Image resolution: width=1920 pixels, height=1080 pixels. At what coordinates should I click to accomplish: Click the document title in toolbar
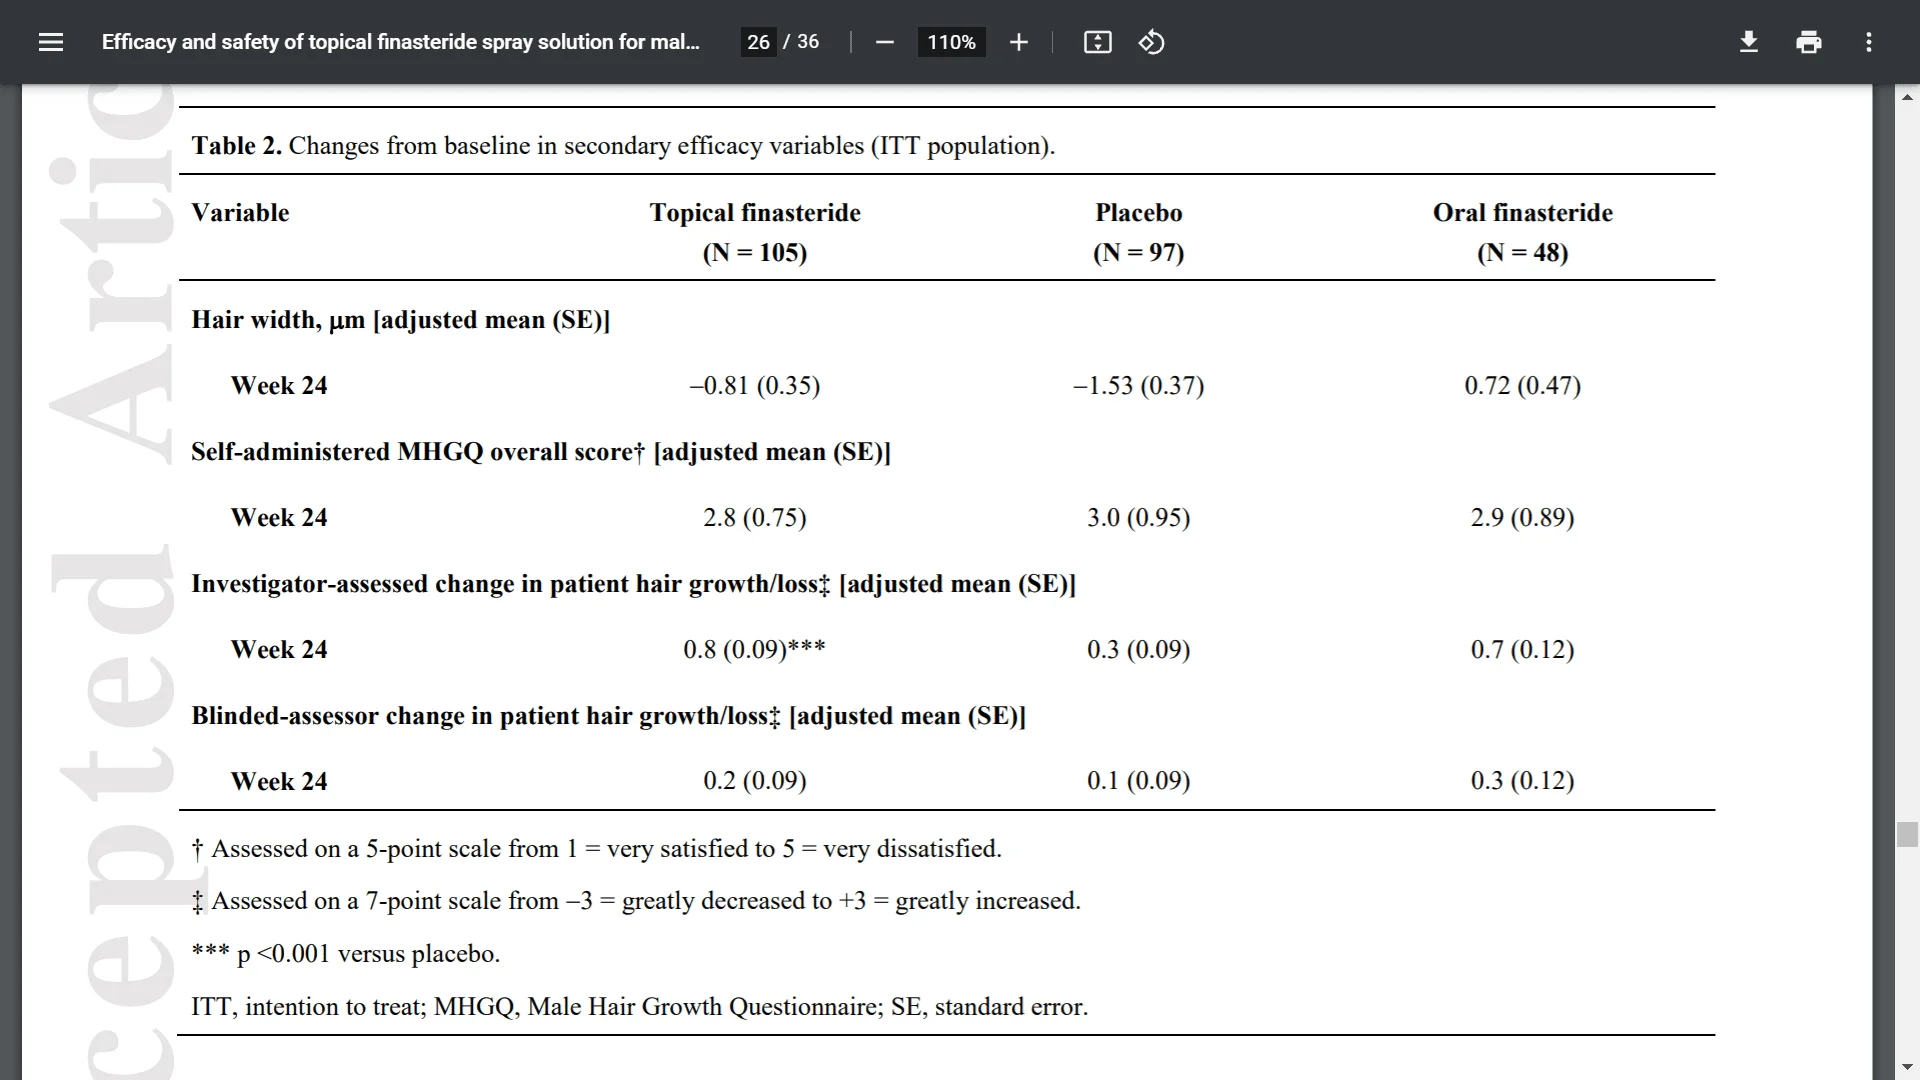tap(401, 42)
